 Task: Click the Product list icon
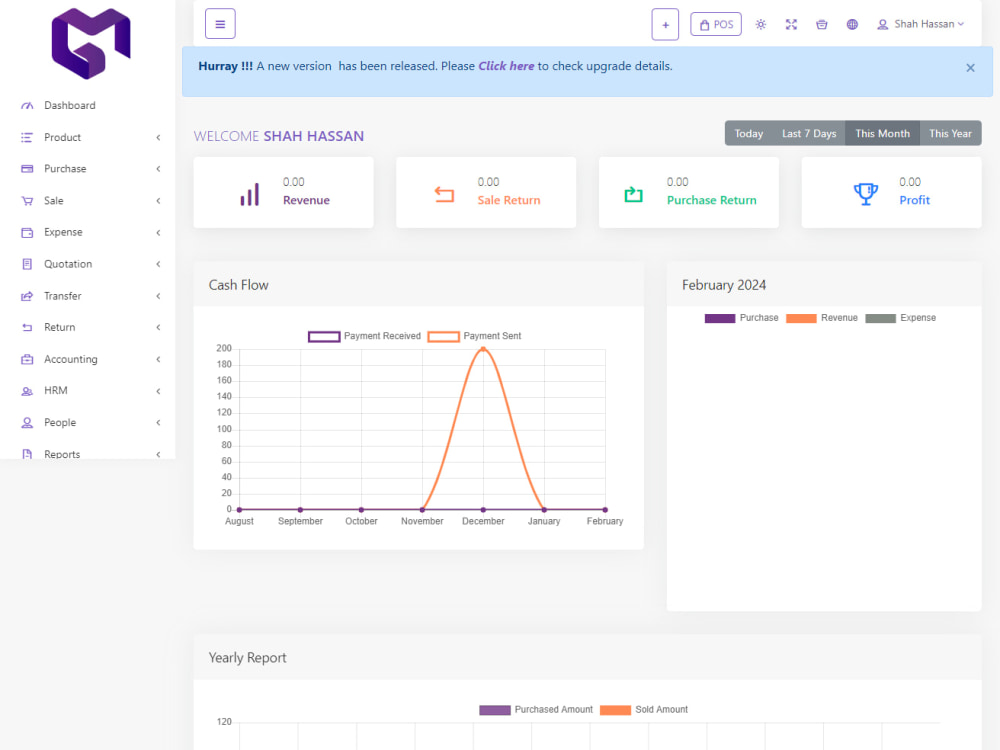(27, 137)
